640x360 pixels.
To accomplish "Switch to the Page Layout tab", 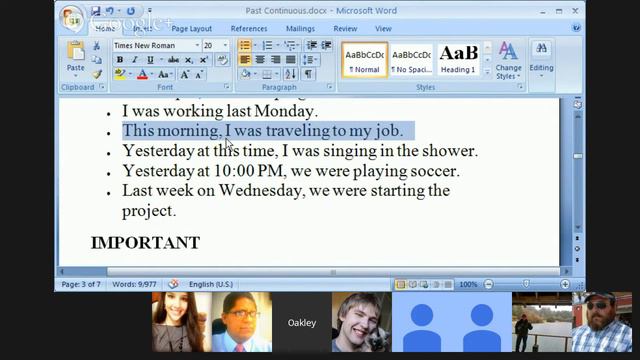I will (191, 29).
